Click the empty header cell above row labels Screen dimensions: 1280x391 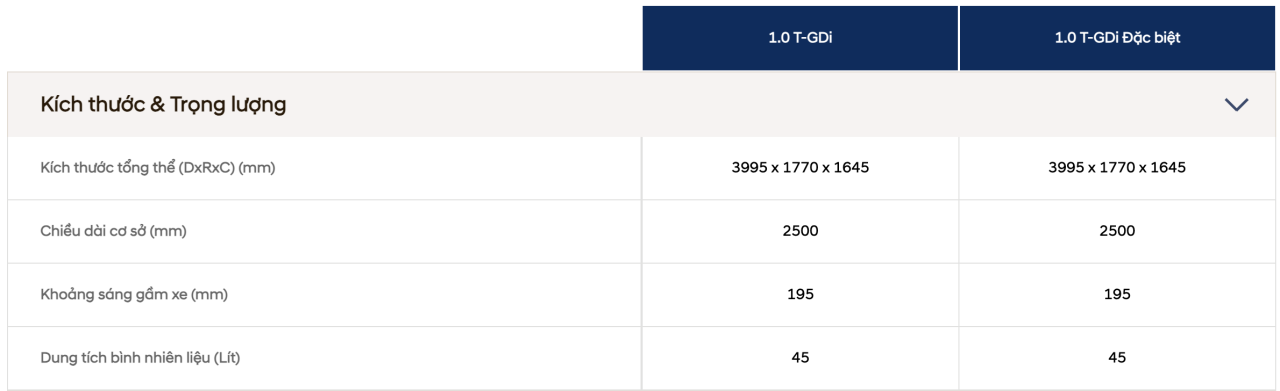(x=324, y=38)
